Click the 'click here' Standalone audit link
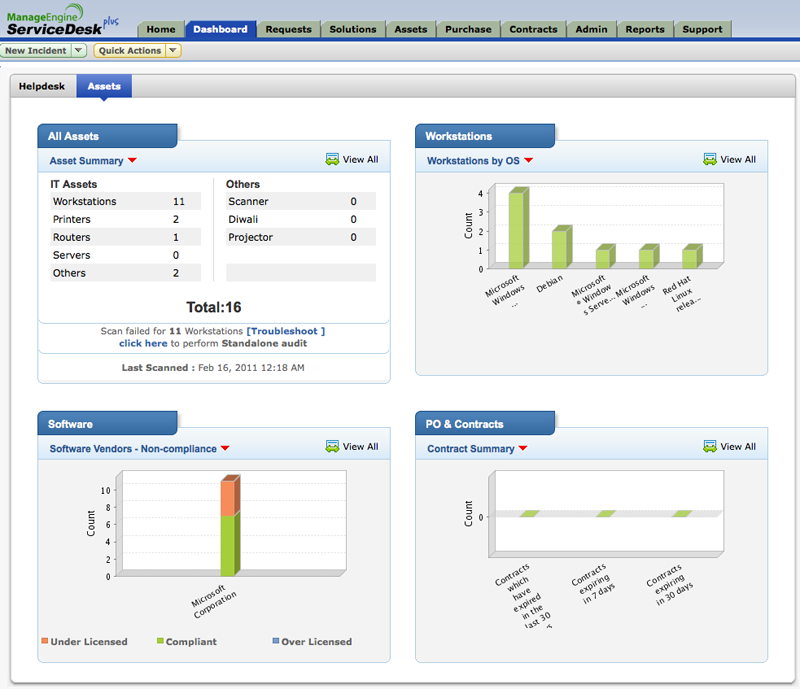Viewport: 800px width, 689px height. 143,343
